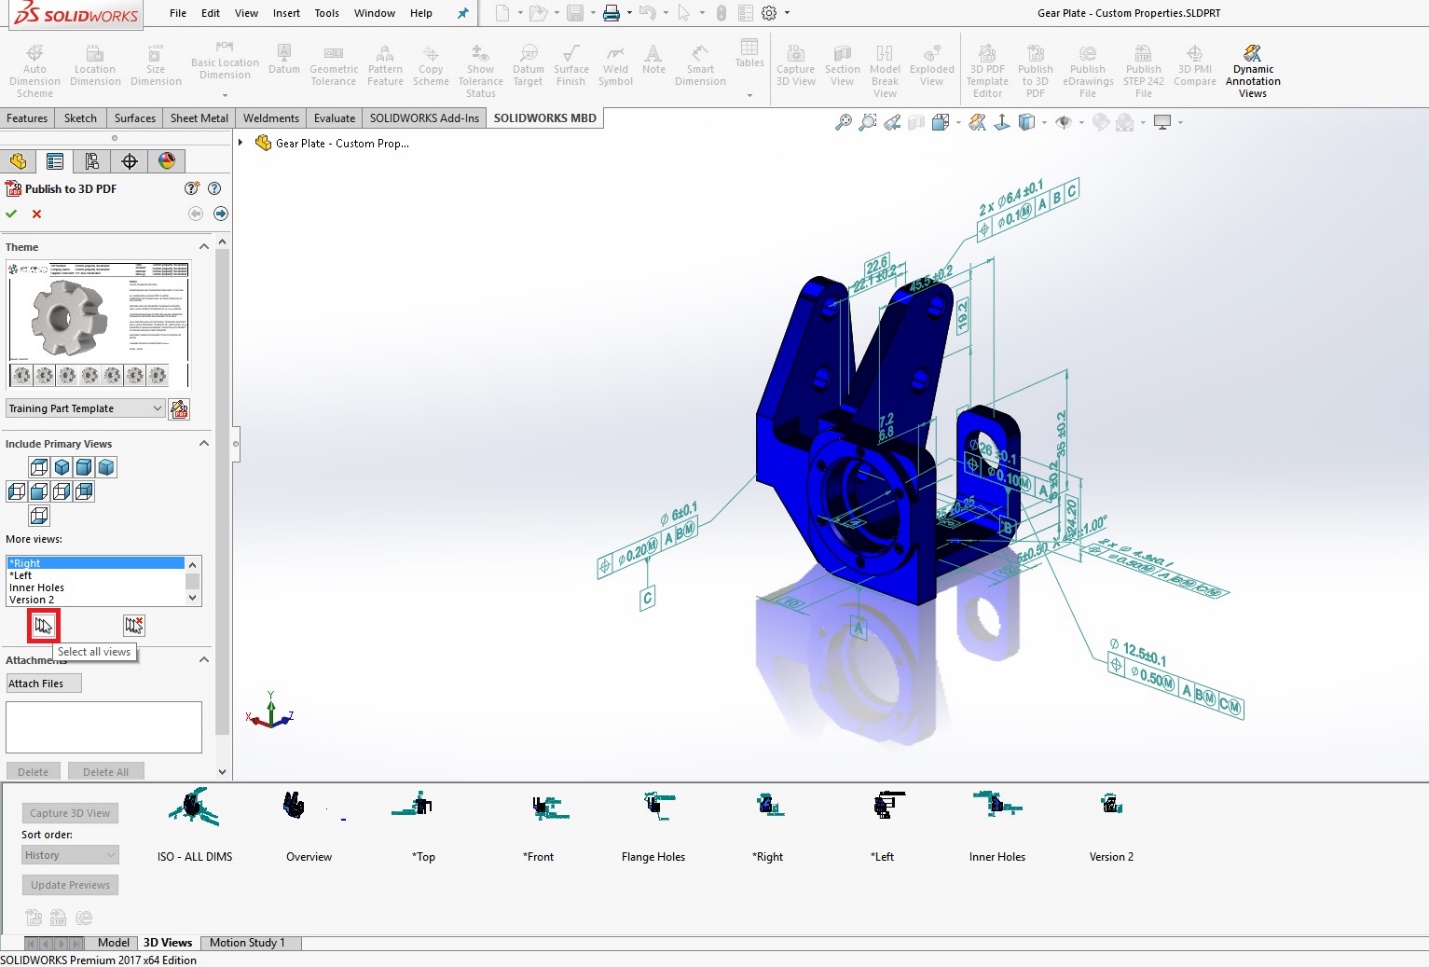Click the Remove All Views icon
This screenshot has height=967, width=1429.
tap(134, 625)
